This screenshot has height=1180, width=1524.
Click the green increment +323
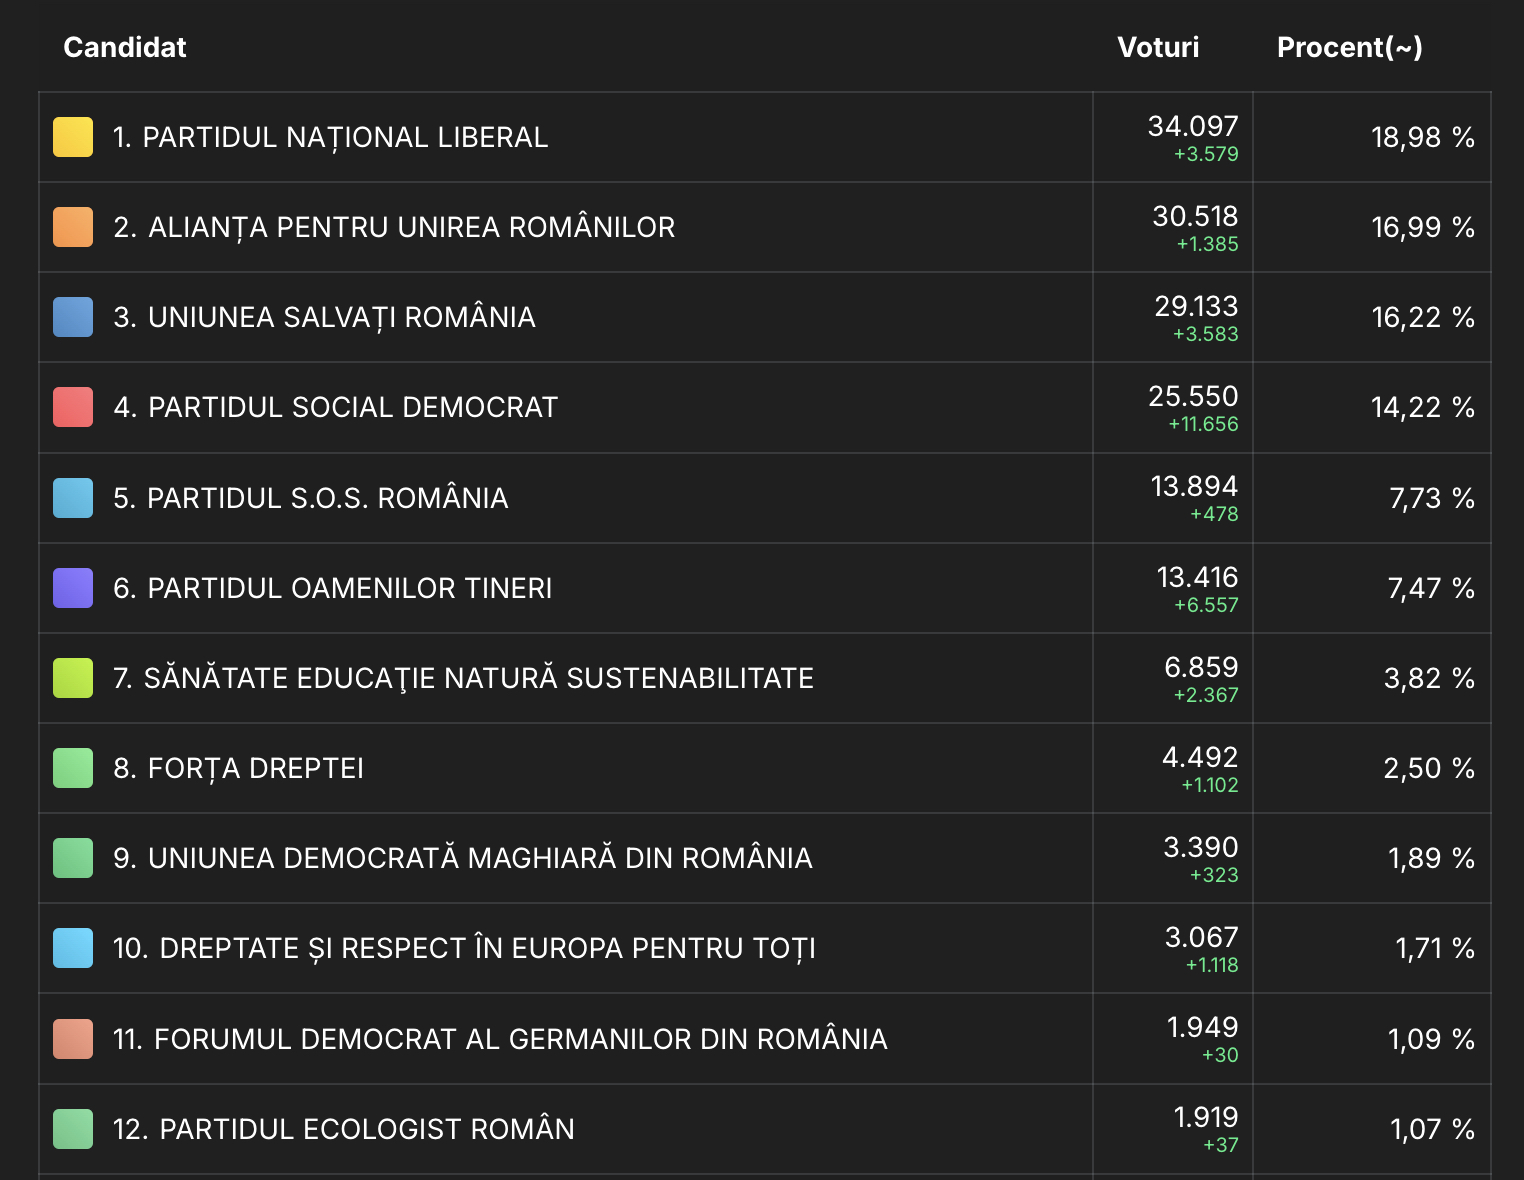click(x=1214, y=875)
